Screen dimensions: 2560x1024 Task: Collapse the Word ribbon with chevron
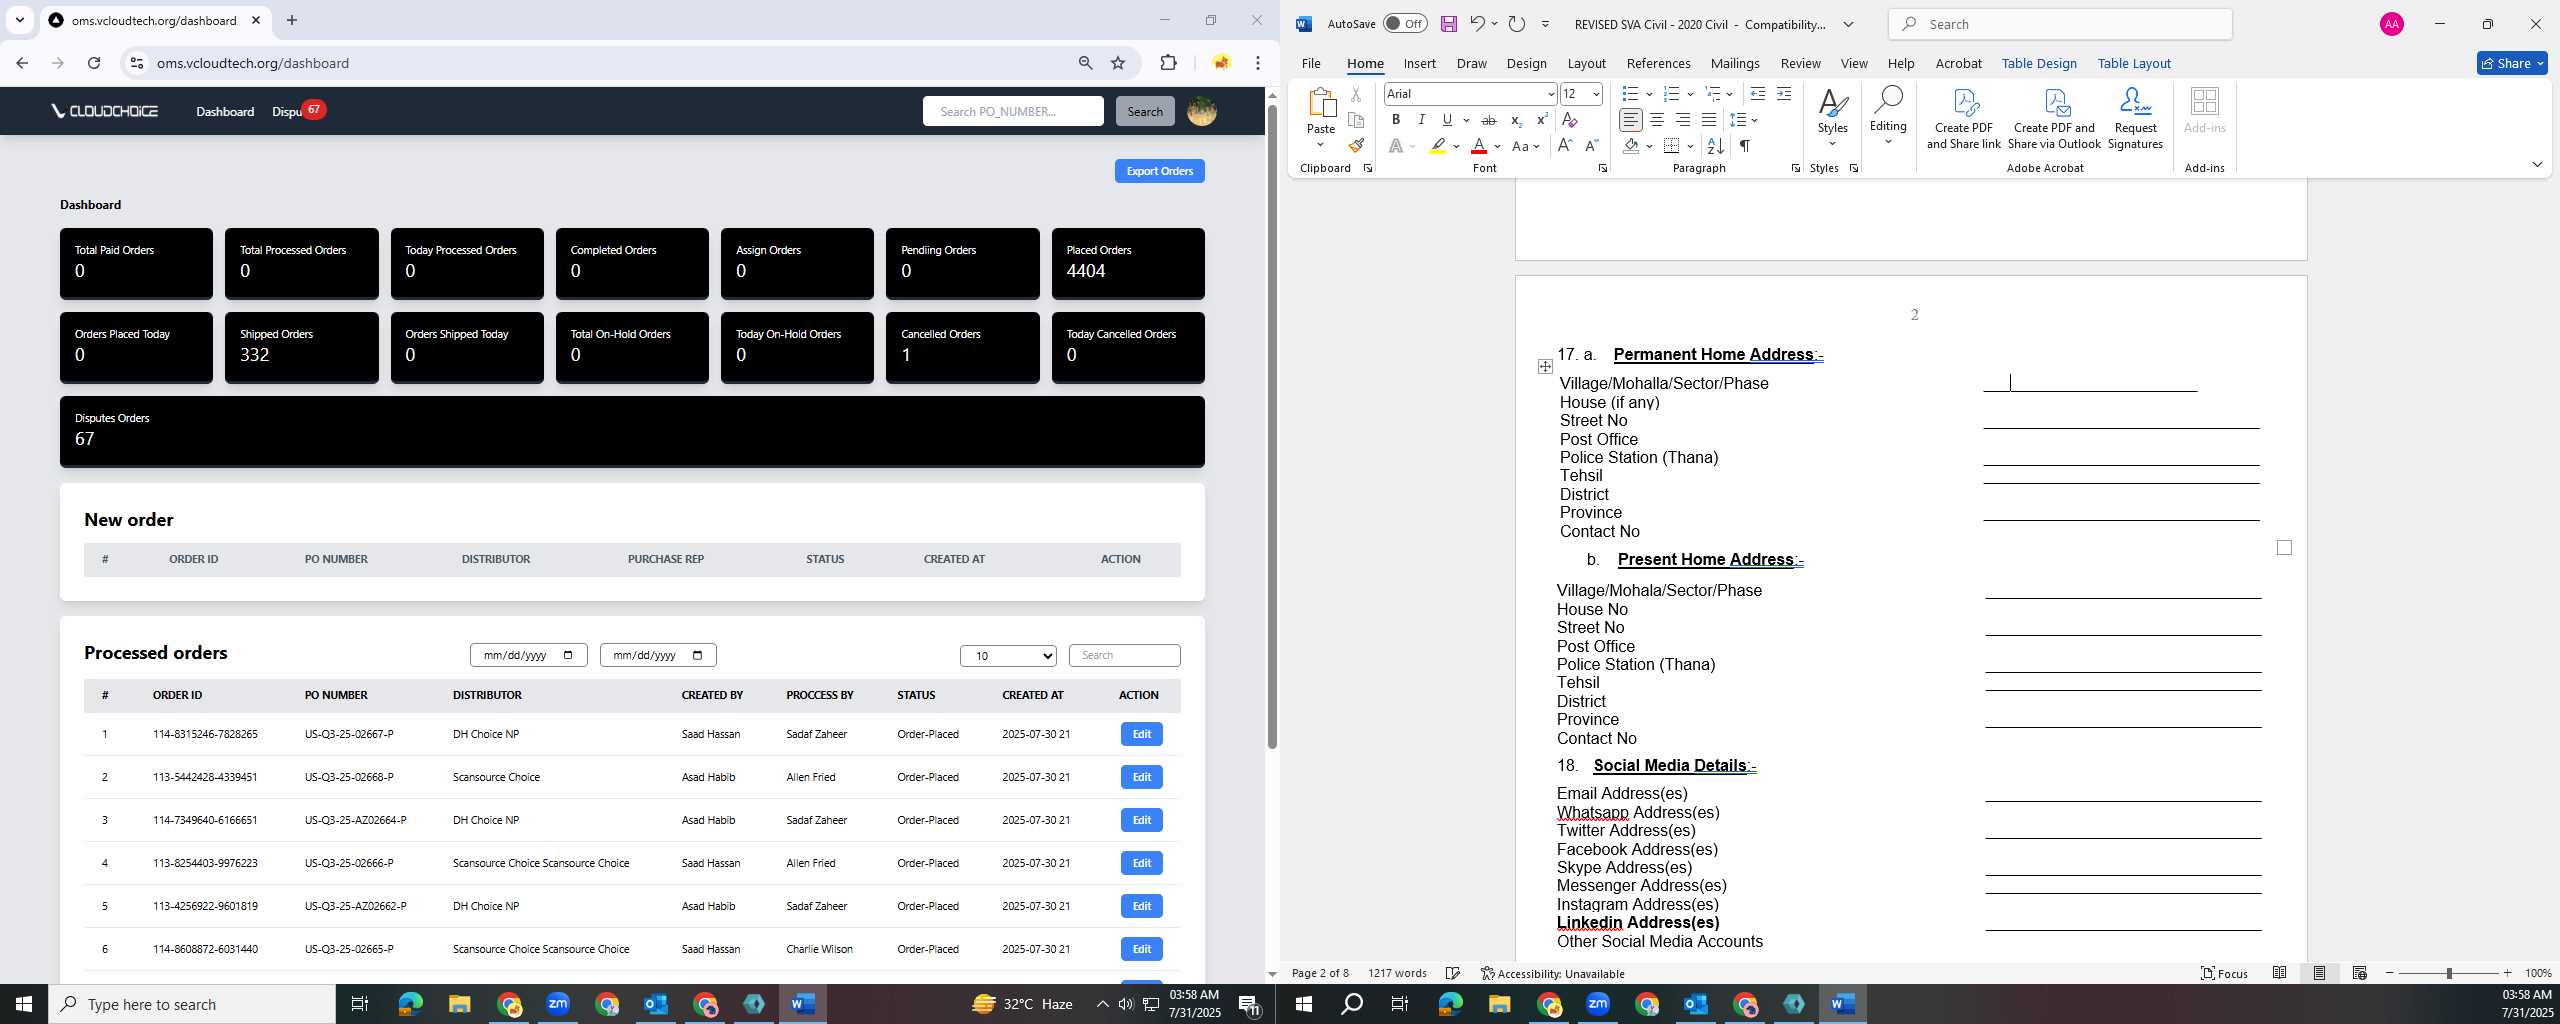click(2537, 164)
